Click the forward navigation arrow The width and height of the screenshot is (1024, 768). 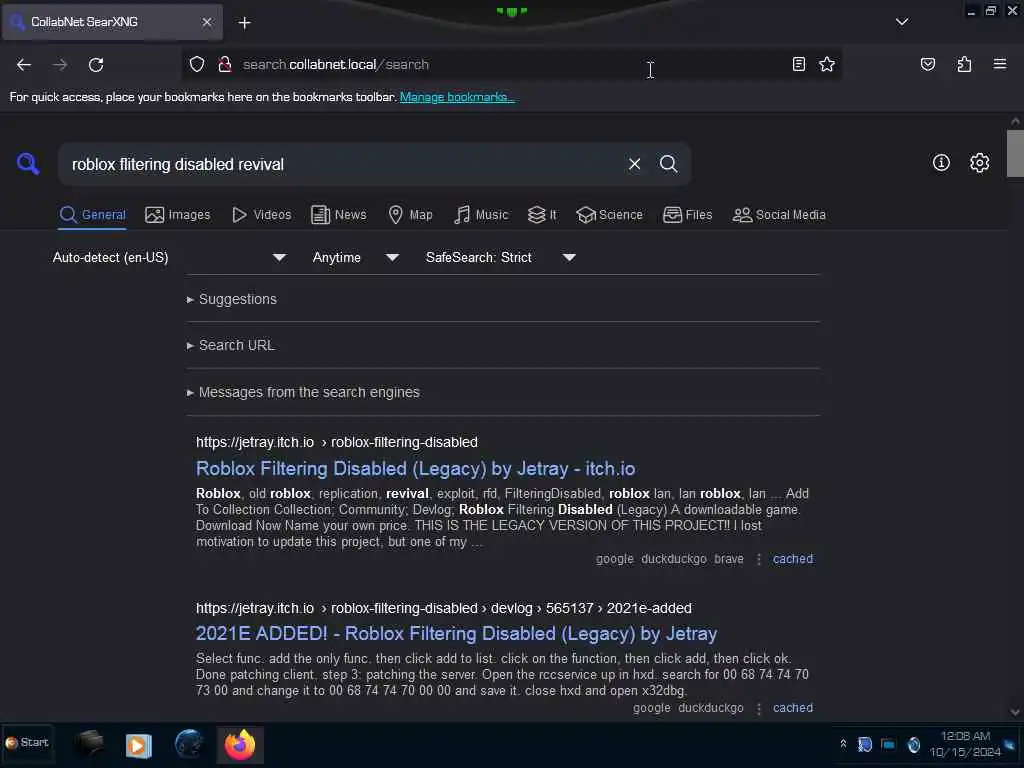59,65
